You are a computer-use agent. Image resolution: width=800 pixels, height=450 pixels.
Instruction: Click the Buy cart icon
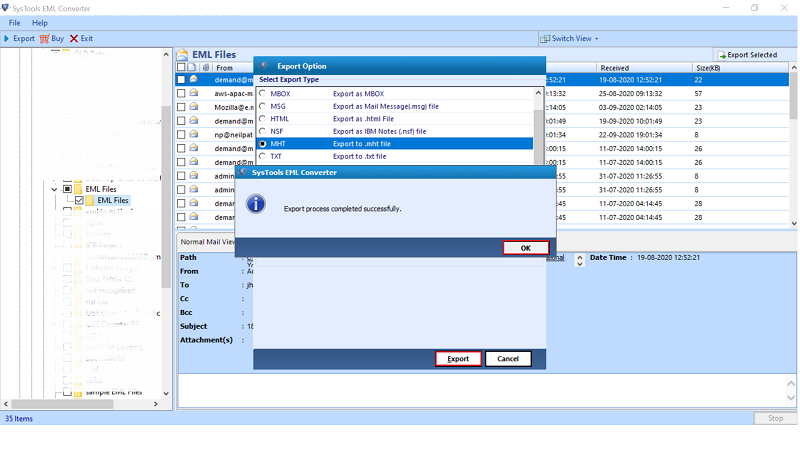44,39
